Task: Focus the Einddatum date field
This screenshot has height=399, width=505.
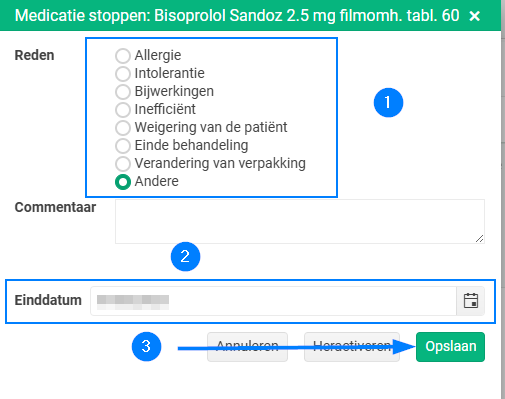Action: [273, 301]
